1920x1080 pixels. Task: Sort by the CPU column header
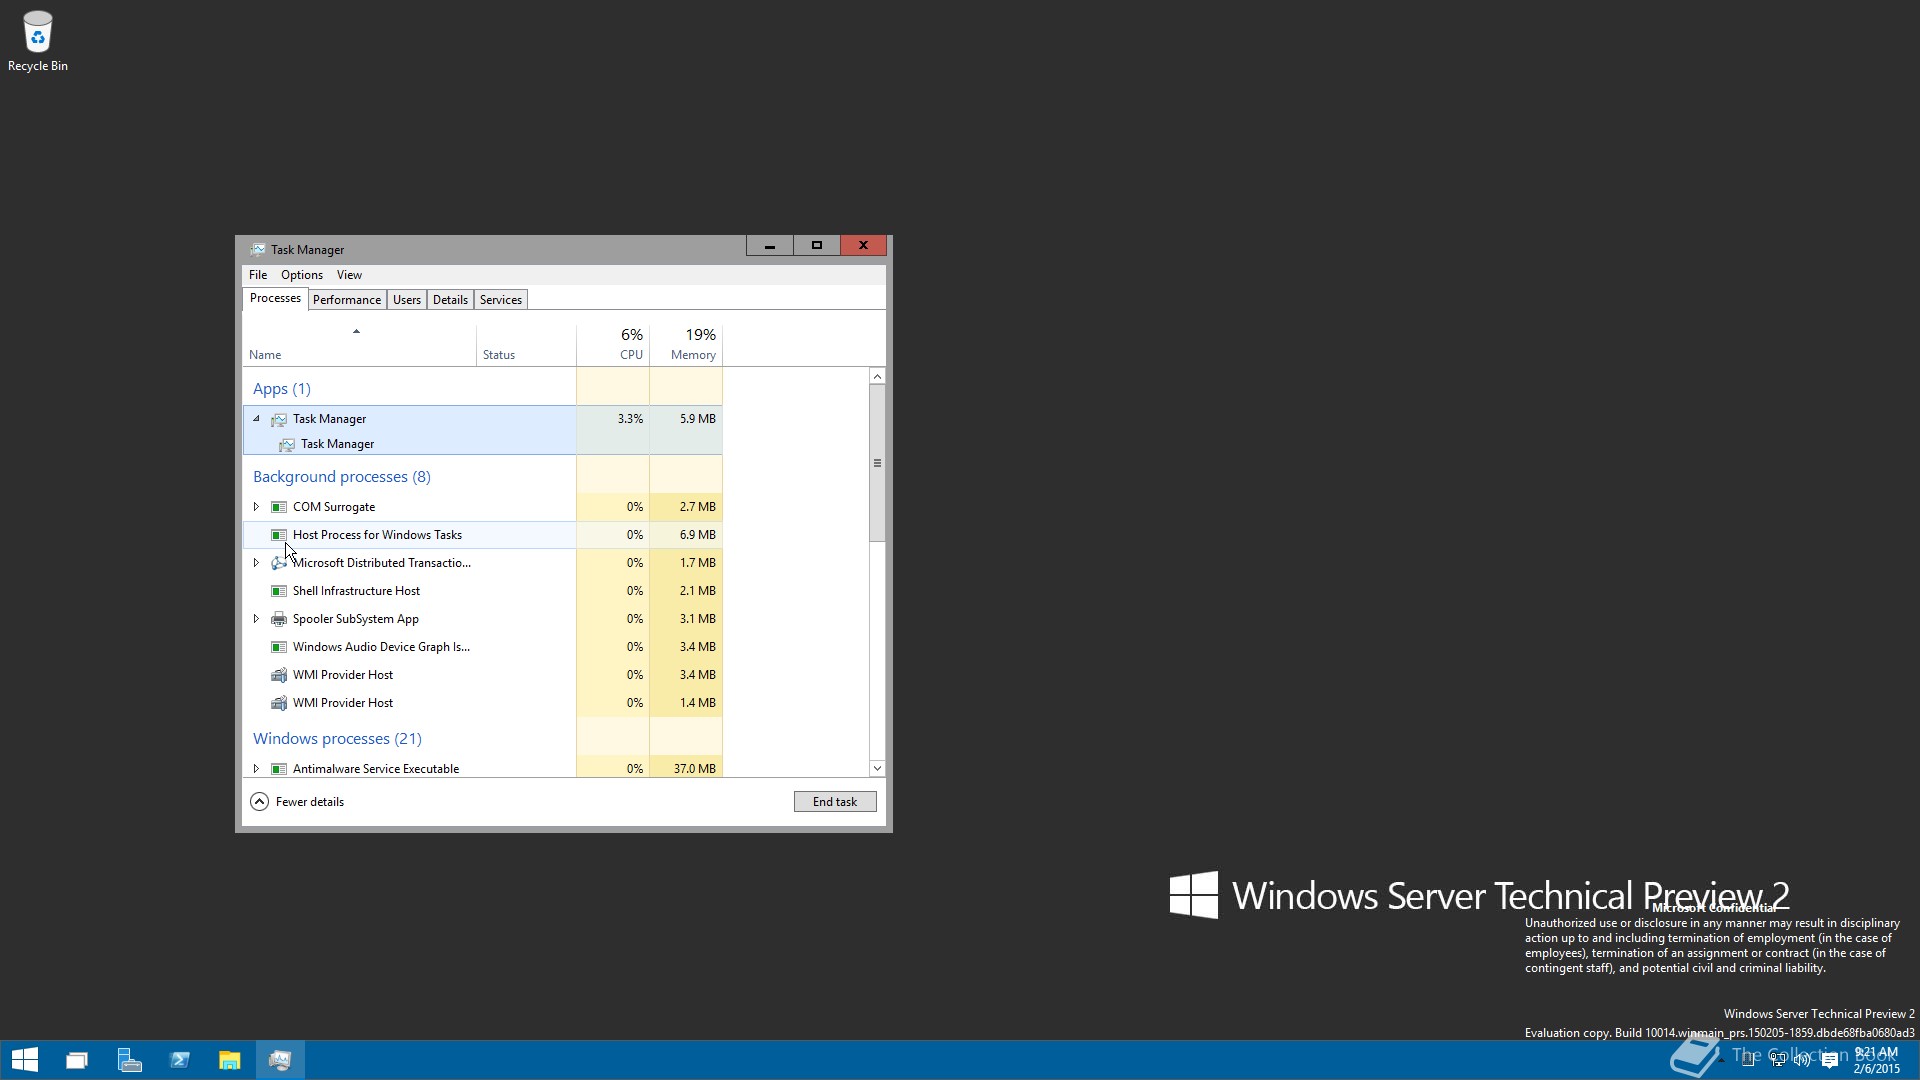tap(613, 345)
